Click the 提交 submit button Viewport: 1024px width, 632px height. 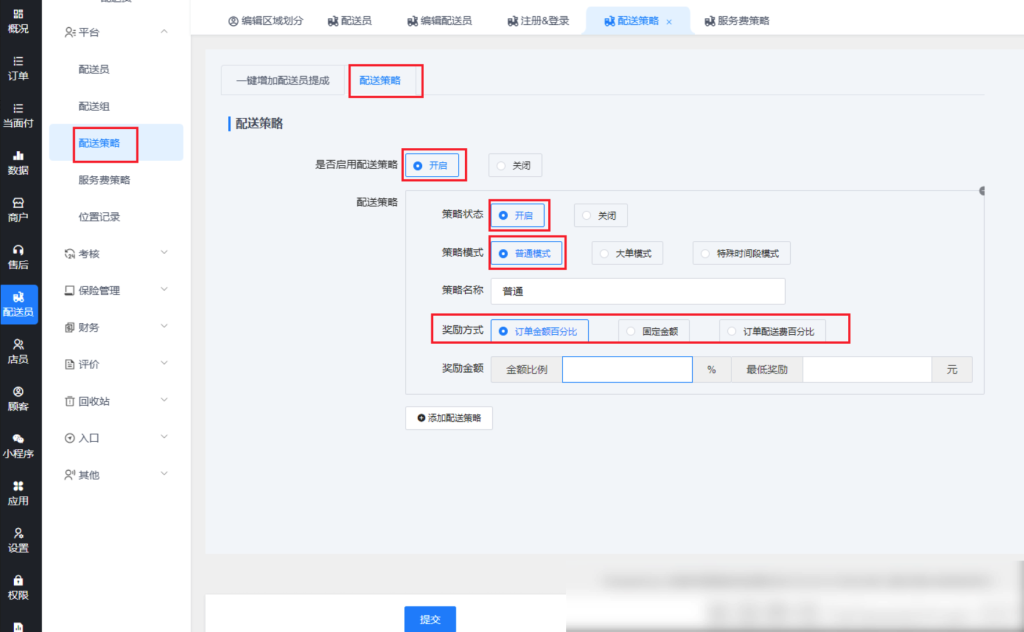[x=430, y=619]
